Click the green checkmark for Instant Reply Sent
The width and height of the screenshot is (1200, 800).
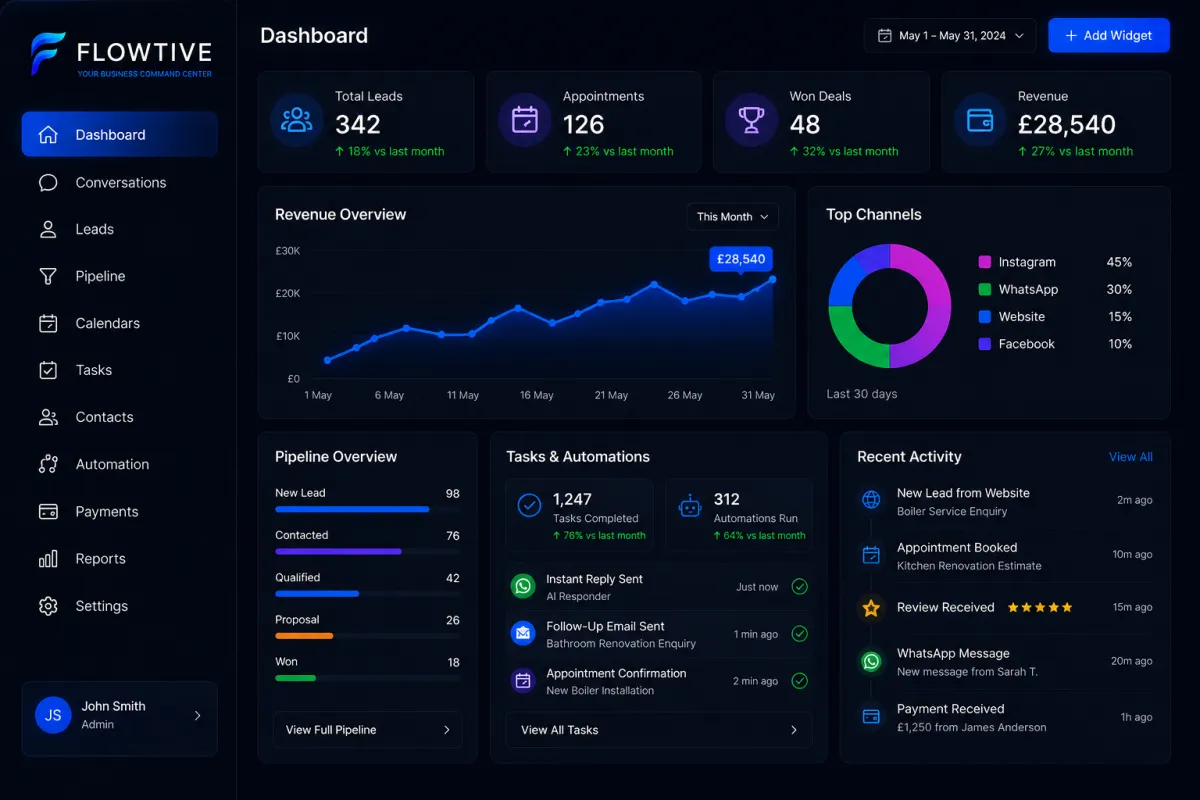click(x=799, y=587)
